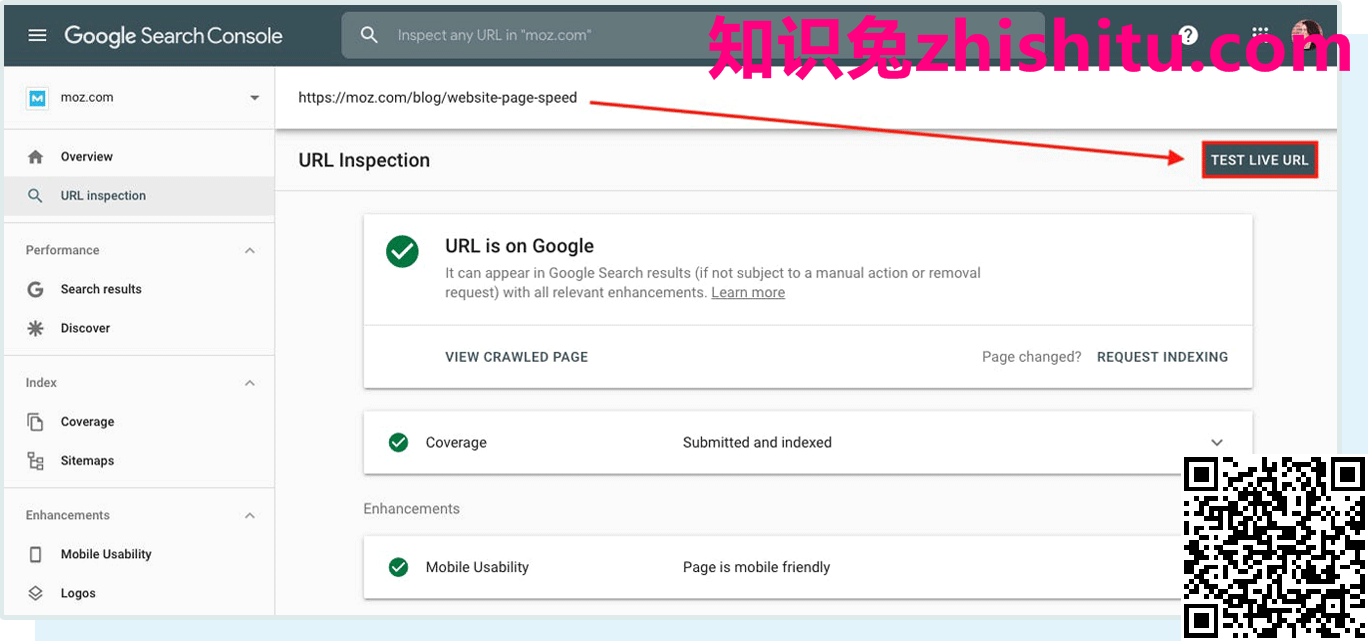Click the Sitemaps tree icon
Viewport: 1368px width, 641px height.
(x=36, y=461)
